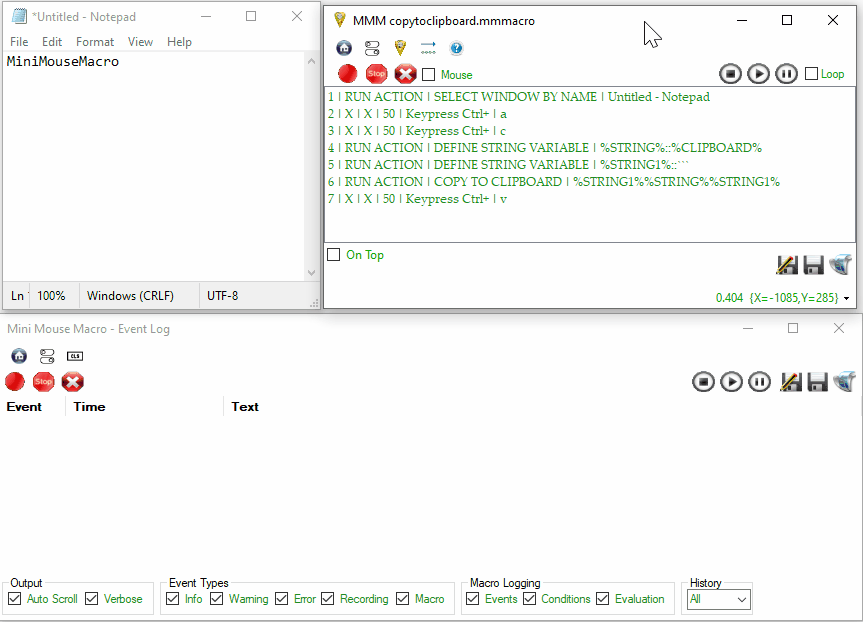Viewport: 863px width, 622px height.
Task: Click the CLS clear icon in Event Log
Action: (x=75, y=356)
